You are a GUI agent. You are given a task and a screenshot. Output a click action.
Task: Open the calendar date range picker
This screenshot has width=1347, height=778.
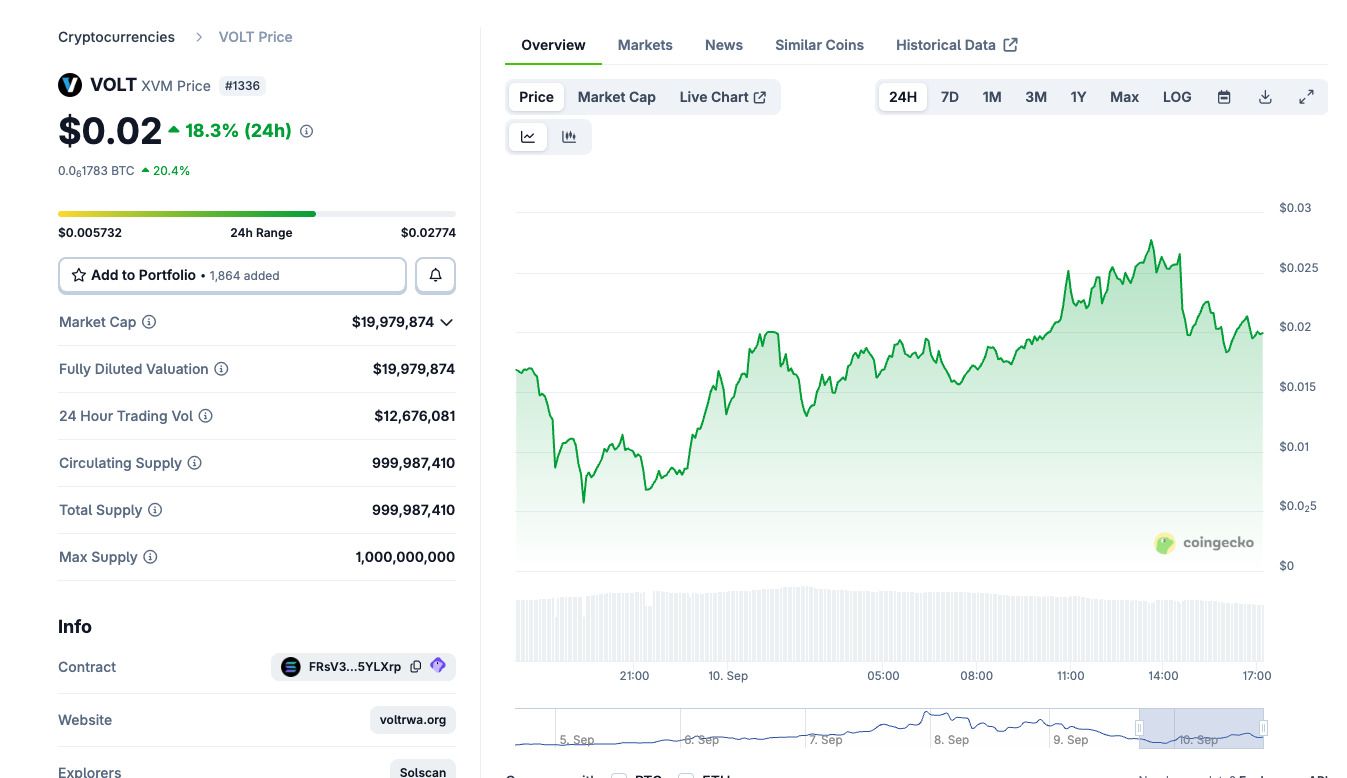pos(1223,97)
